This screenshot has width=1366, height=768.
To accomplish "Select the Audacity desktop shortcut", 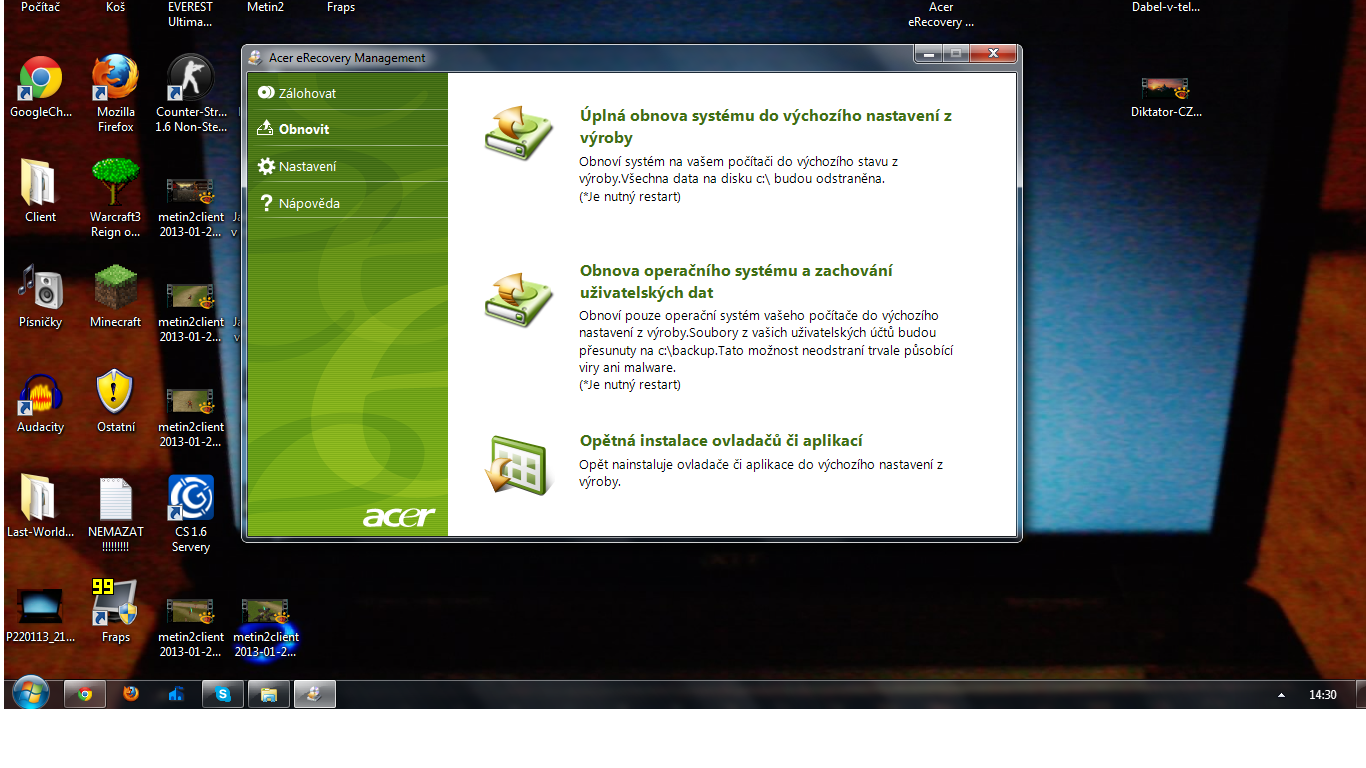I will point(41,402).
